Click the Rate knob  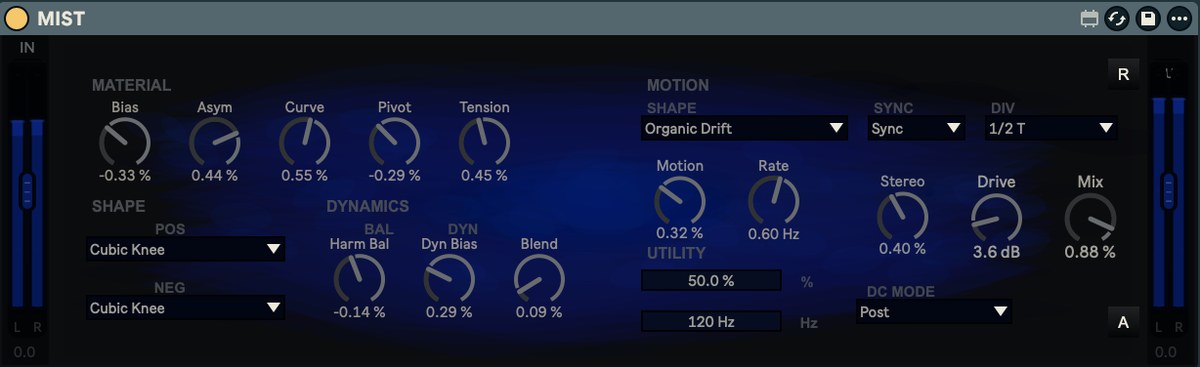point(774,201)
